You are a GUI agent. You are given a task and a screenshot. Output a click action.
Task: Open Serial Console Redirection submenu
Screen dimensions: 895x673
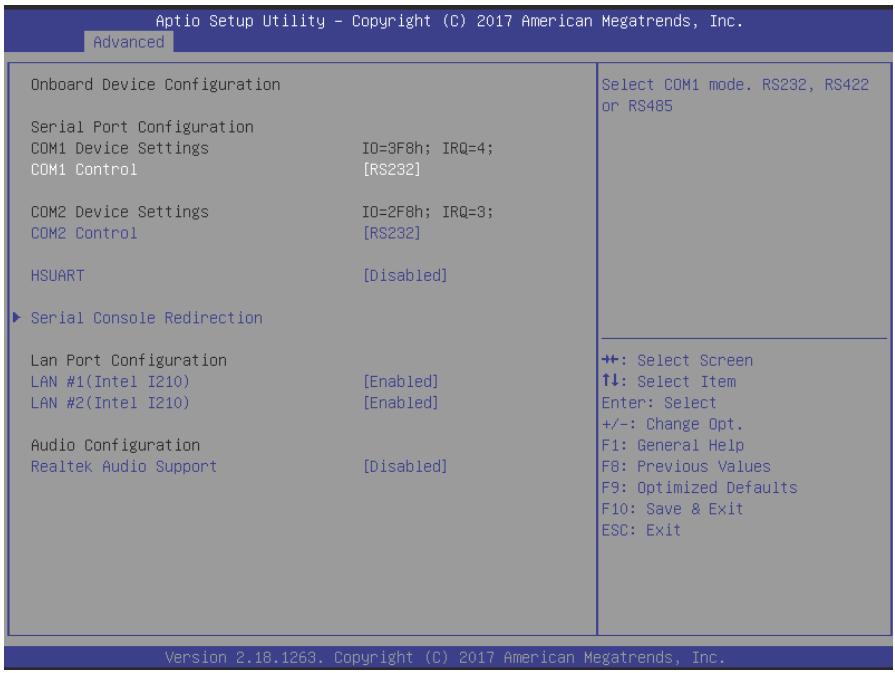147,318
